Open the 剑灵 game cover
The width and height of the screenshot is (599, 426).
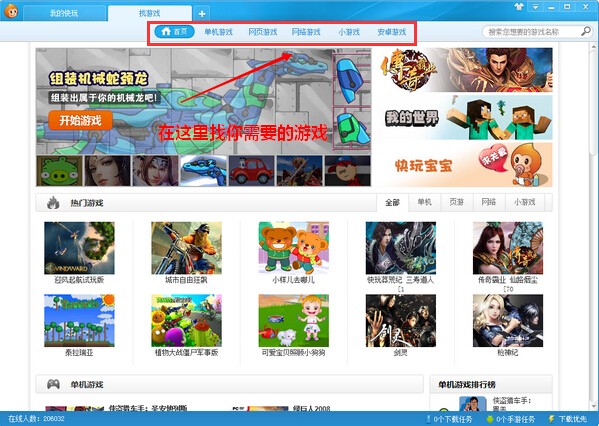pos(401,321)
